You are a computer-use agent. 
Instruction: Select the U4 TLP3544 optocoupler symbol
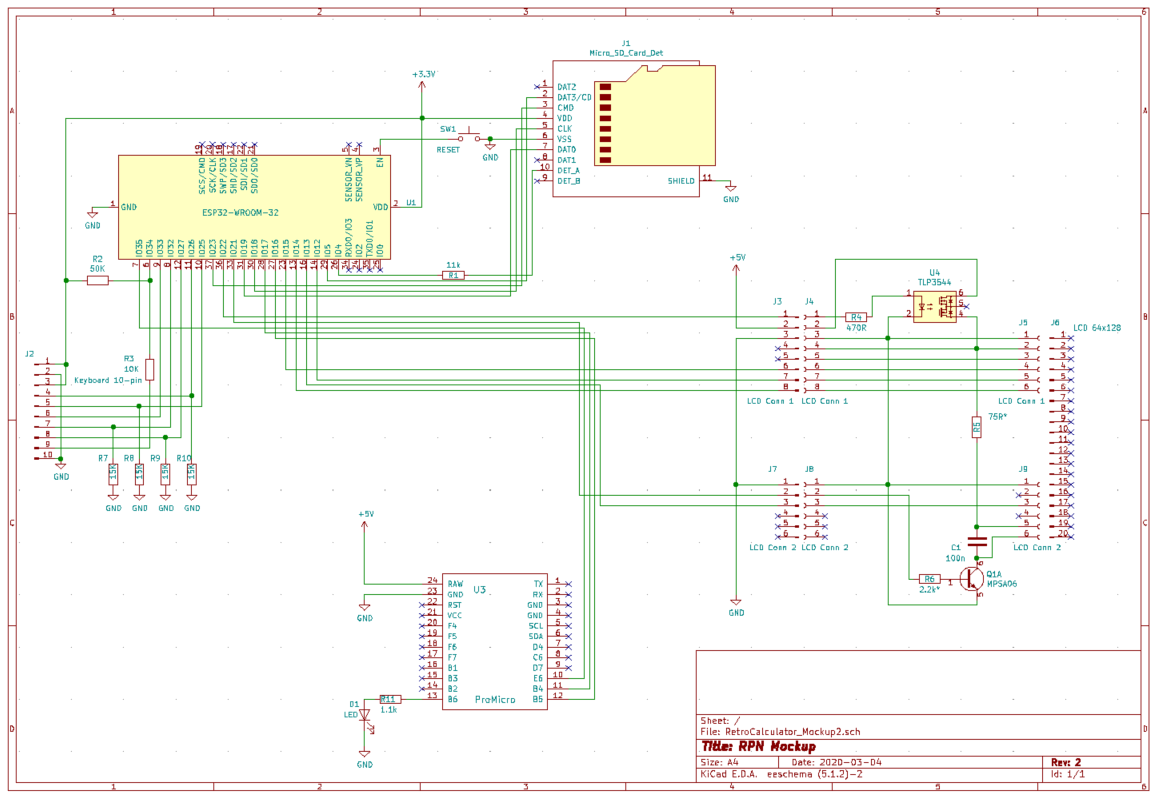[934, 304]
